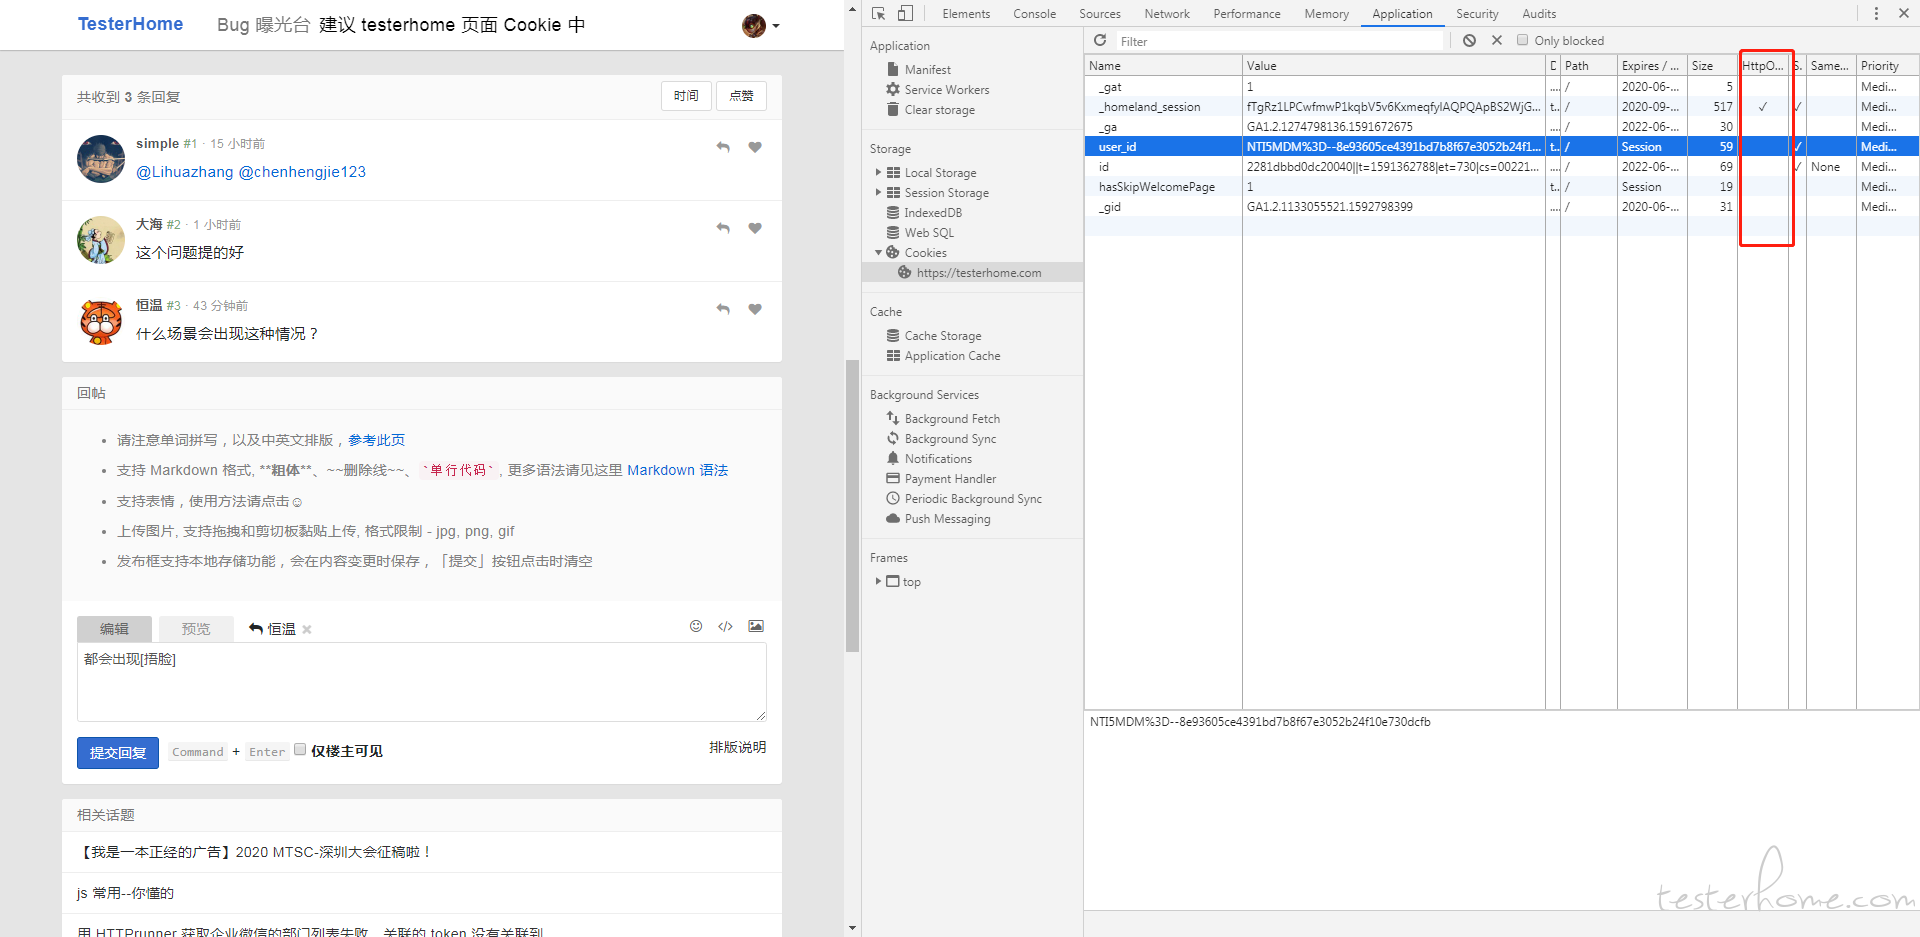Open Web SQL storage
The width and height of the screenshot is (1920, 937).
(928, 232)
